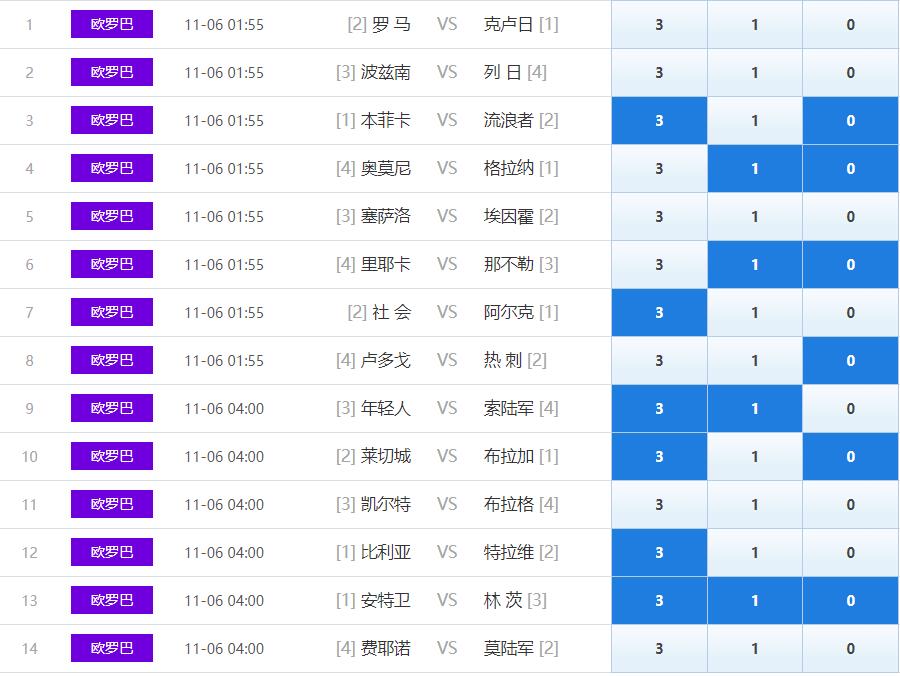The image size is (900, 676).
Task: Deselect 3 for 社会 vs 阿尔克
Action: 659,312
